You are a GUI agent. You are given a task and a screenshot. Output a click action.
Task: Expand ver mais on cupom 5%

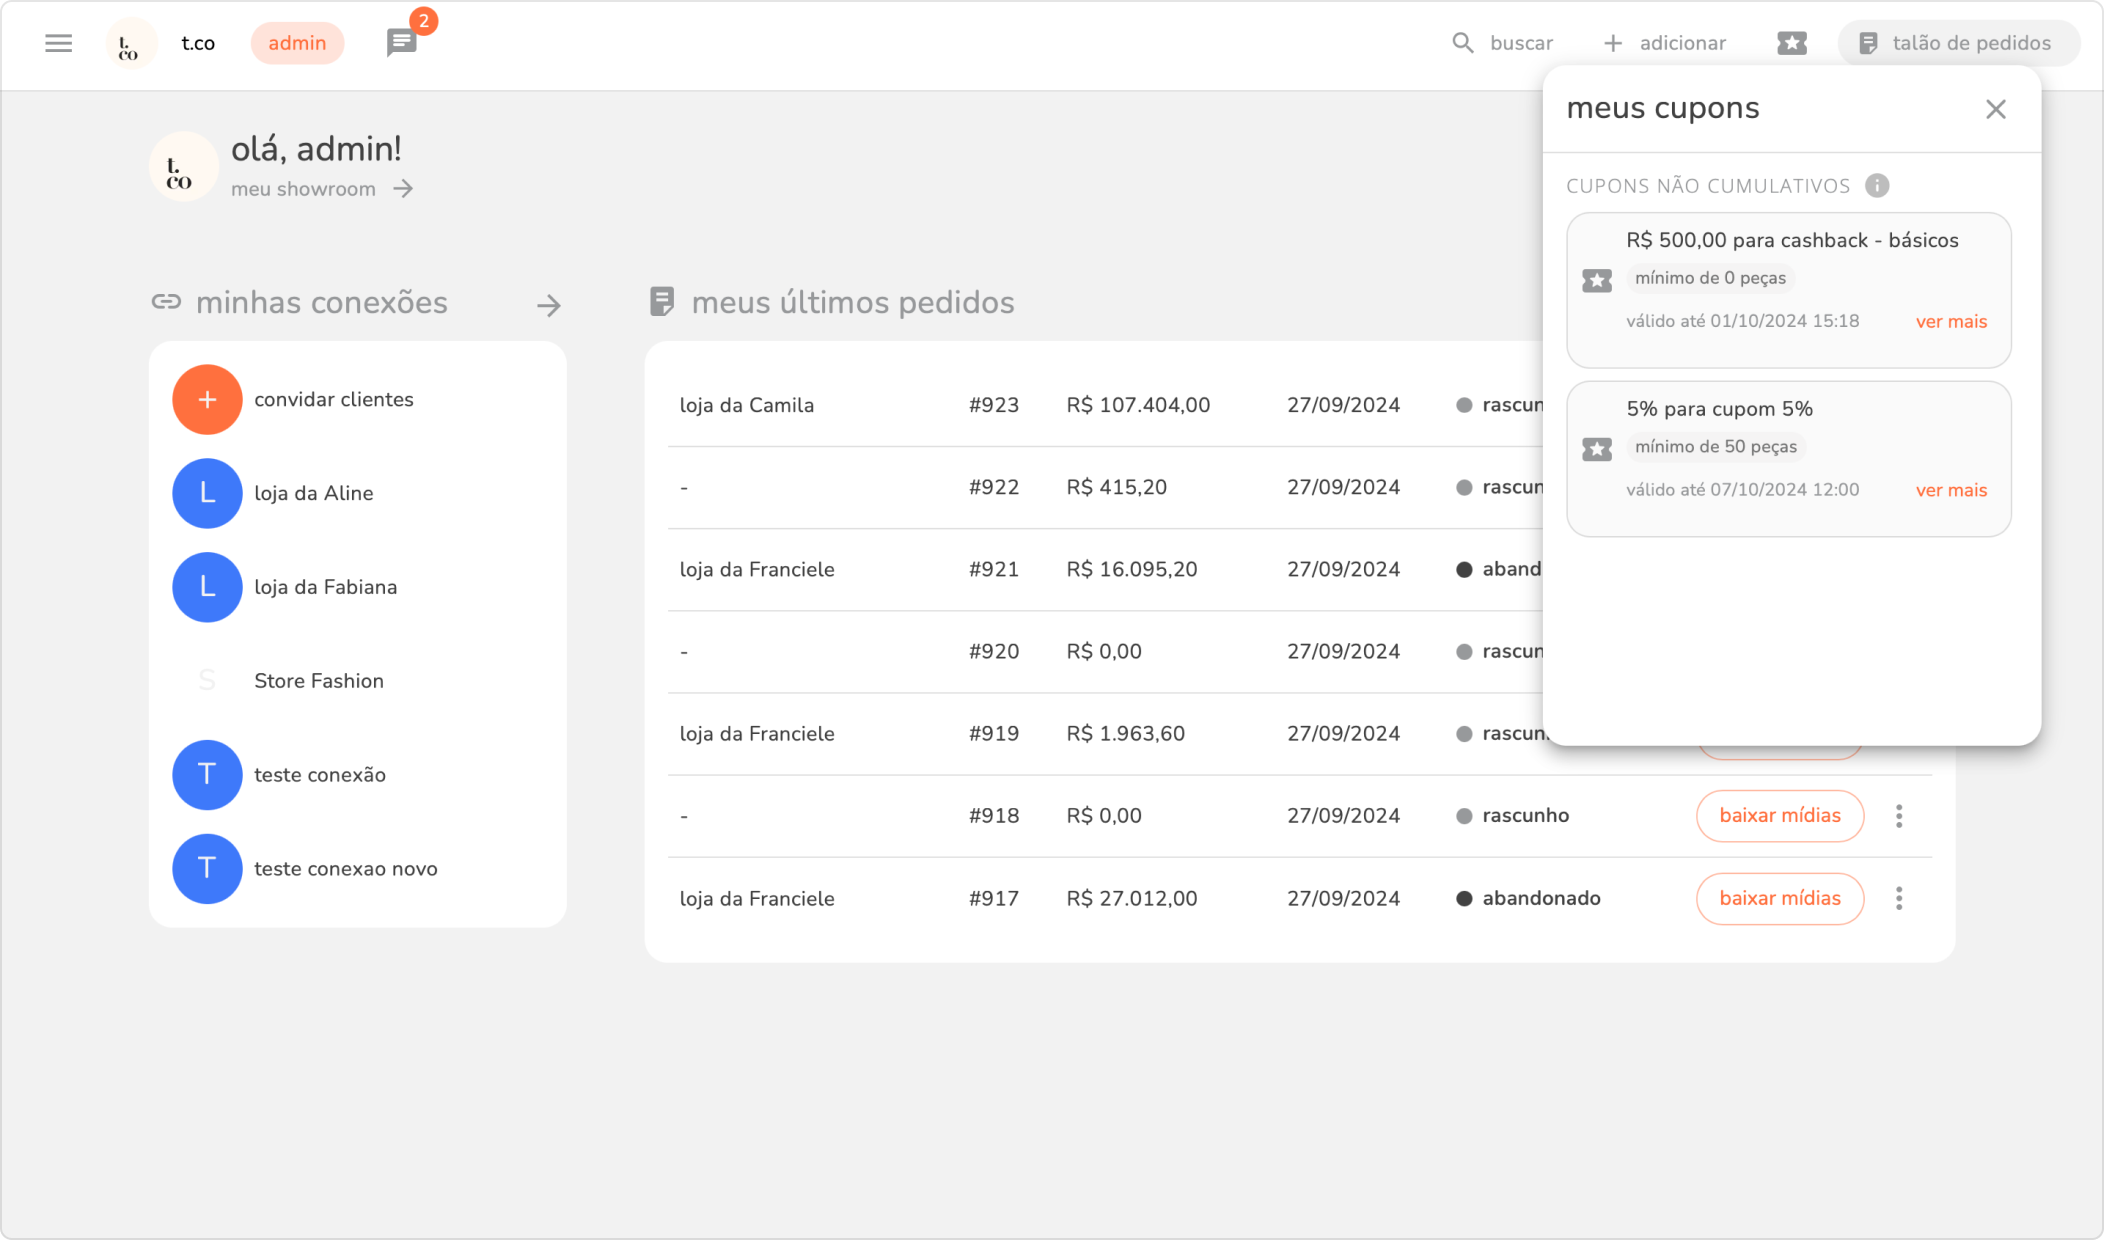(1950, 490)
